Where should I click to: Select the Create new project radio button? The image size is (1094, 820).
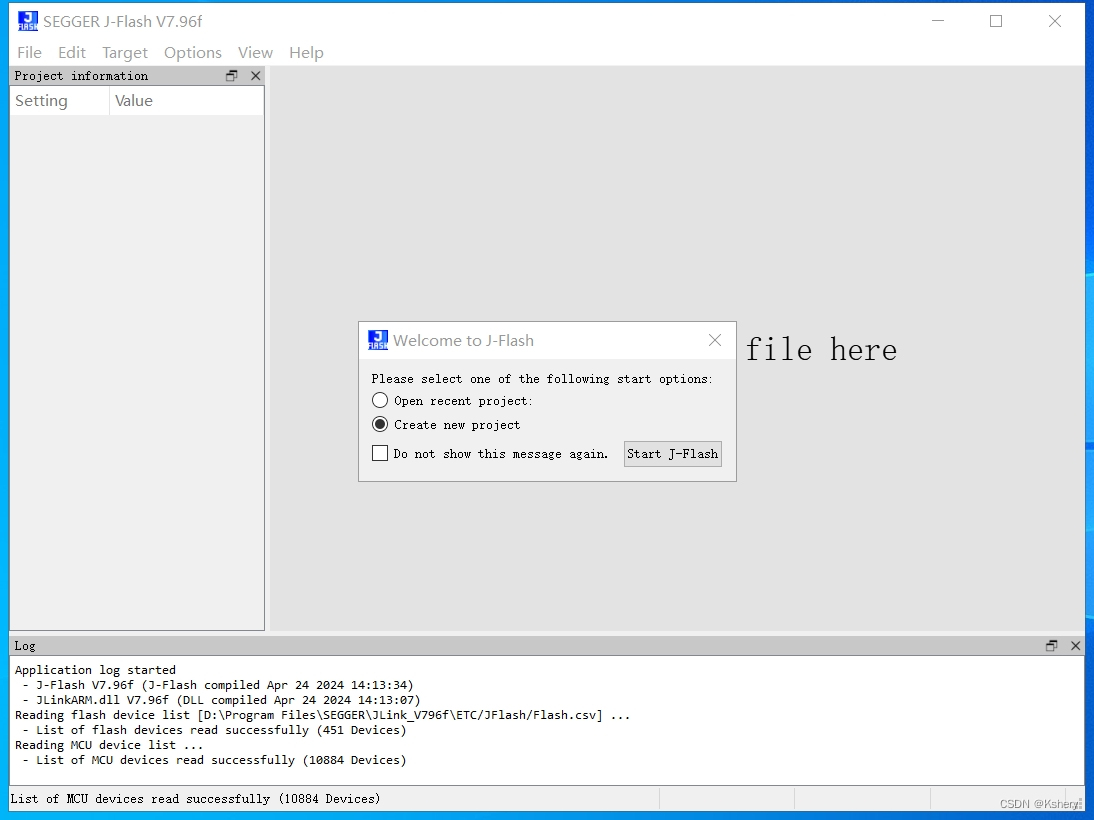[x=380, y=424]
